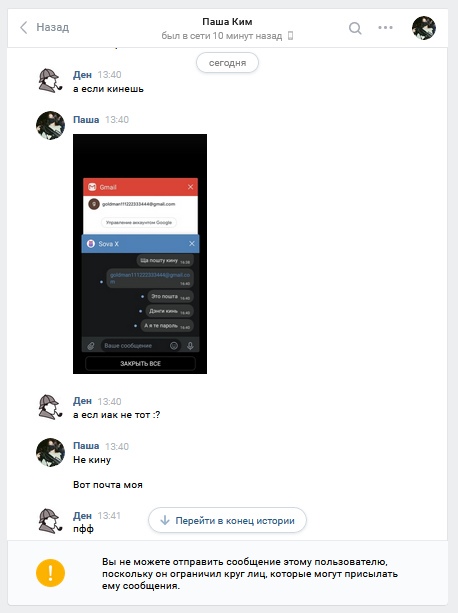
Task: Open Ден's detective avatar on first message
Action: coord(50,81)
